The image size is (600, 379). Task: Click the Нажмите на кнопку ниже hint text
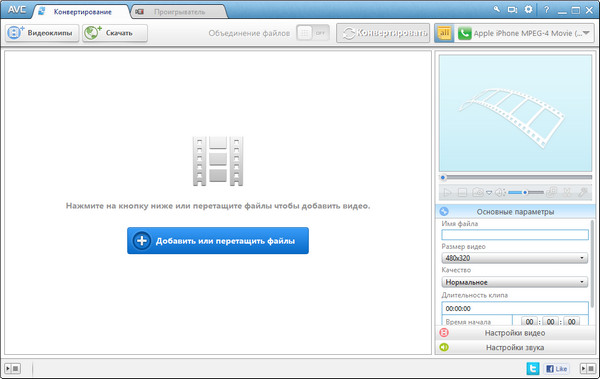click(x=218, y=206)
